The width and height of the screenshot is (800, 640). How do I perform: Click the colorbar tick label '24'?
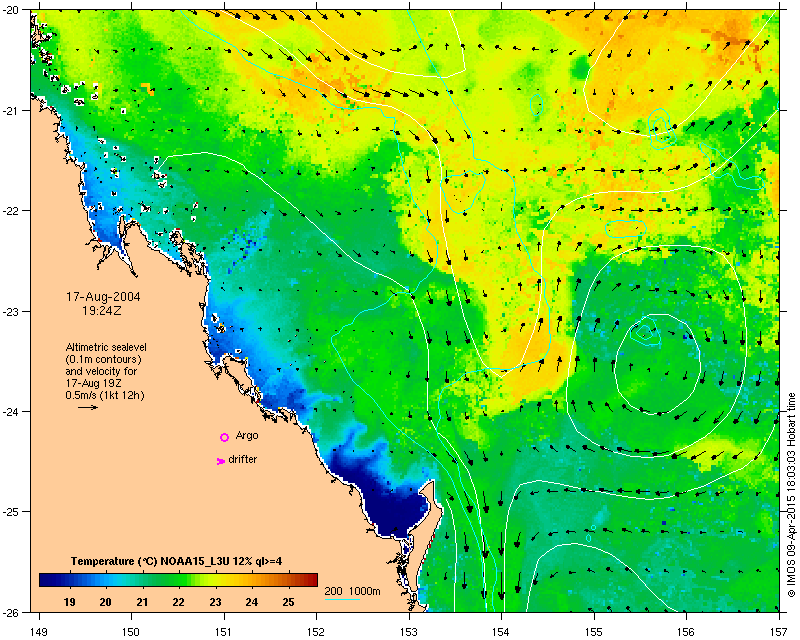pyautogui.click(x=252, y=602)
